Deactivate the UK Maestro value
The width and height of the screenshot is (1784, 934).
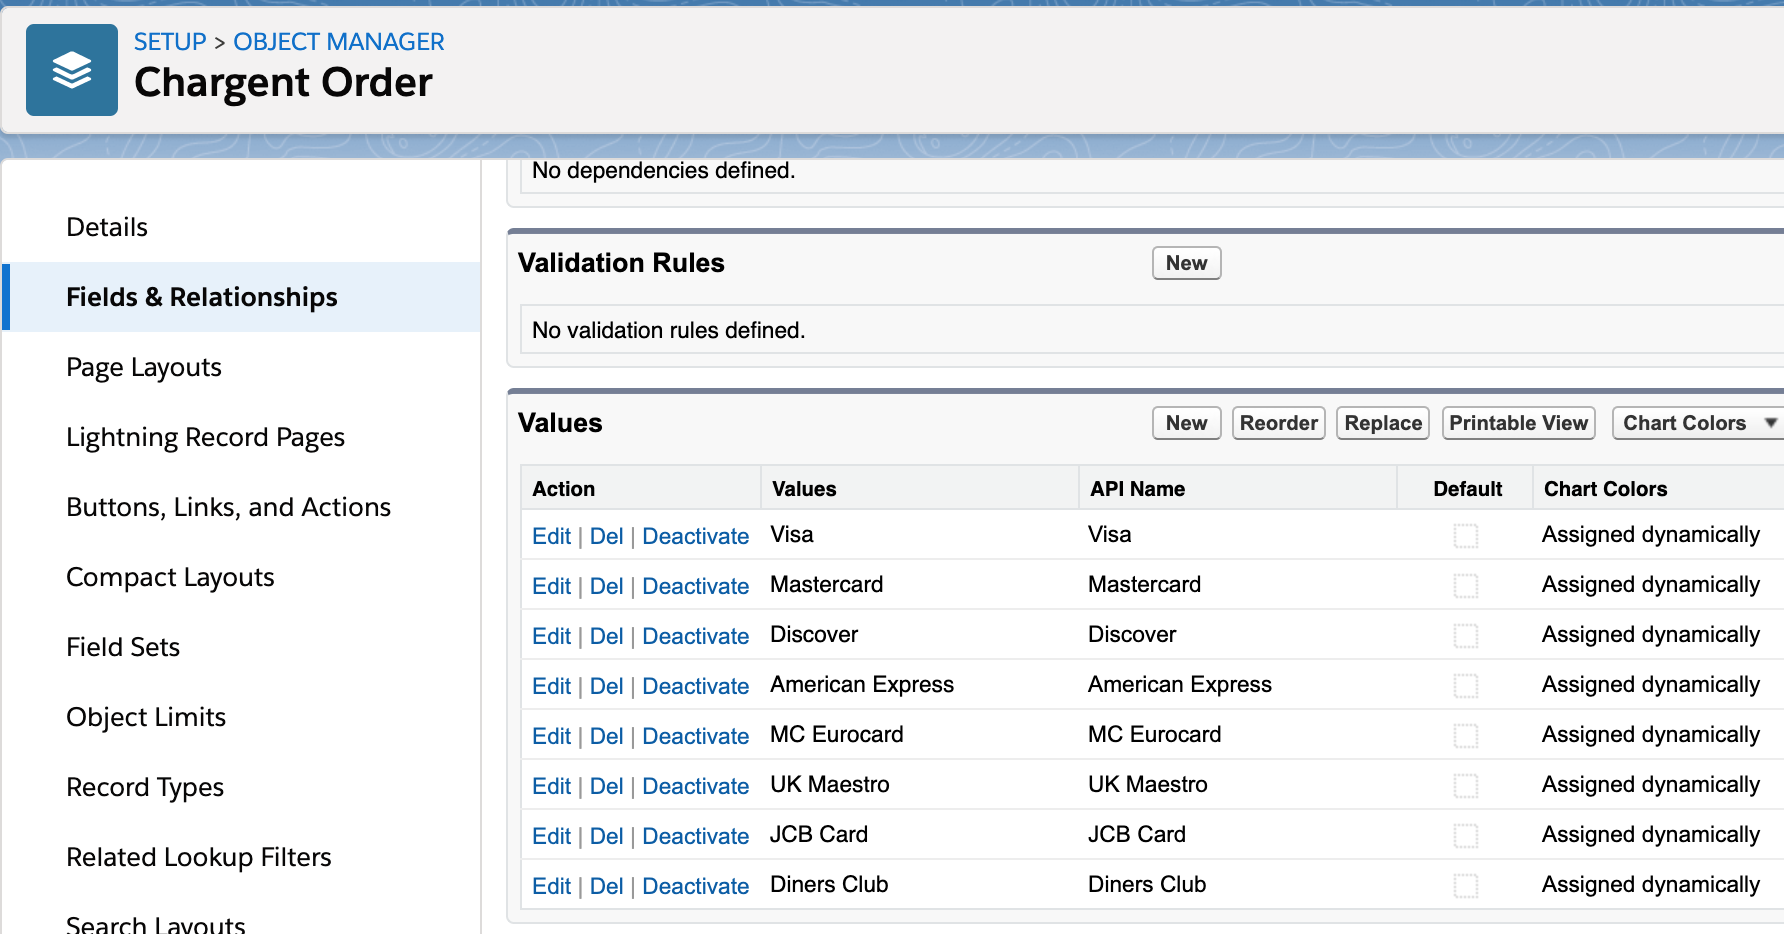pyautogui.click(x=695, y=786)
